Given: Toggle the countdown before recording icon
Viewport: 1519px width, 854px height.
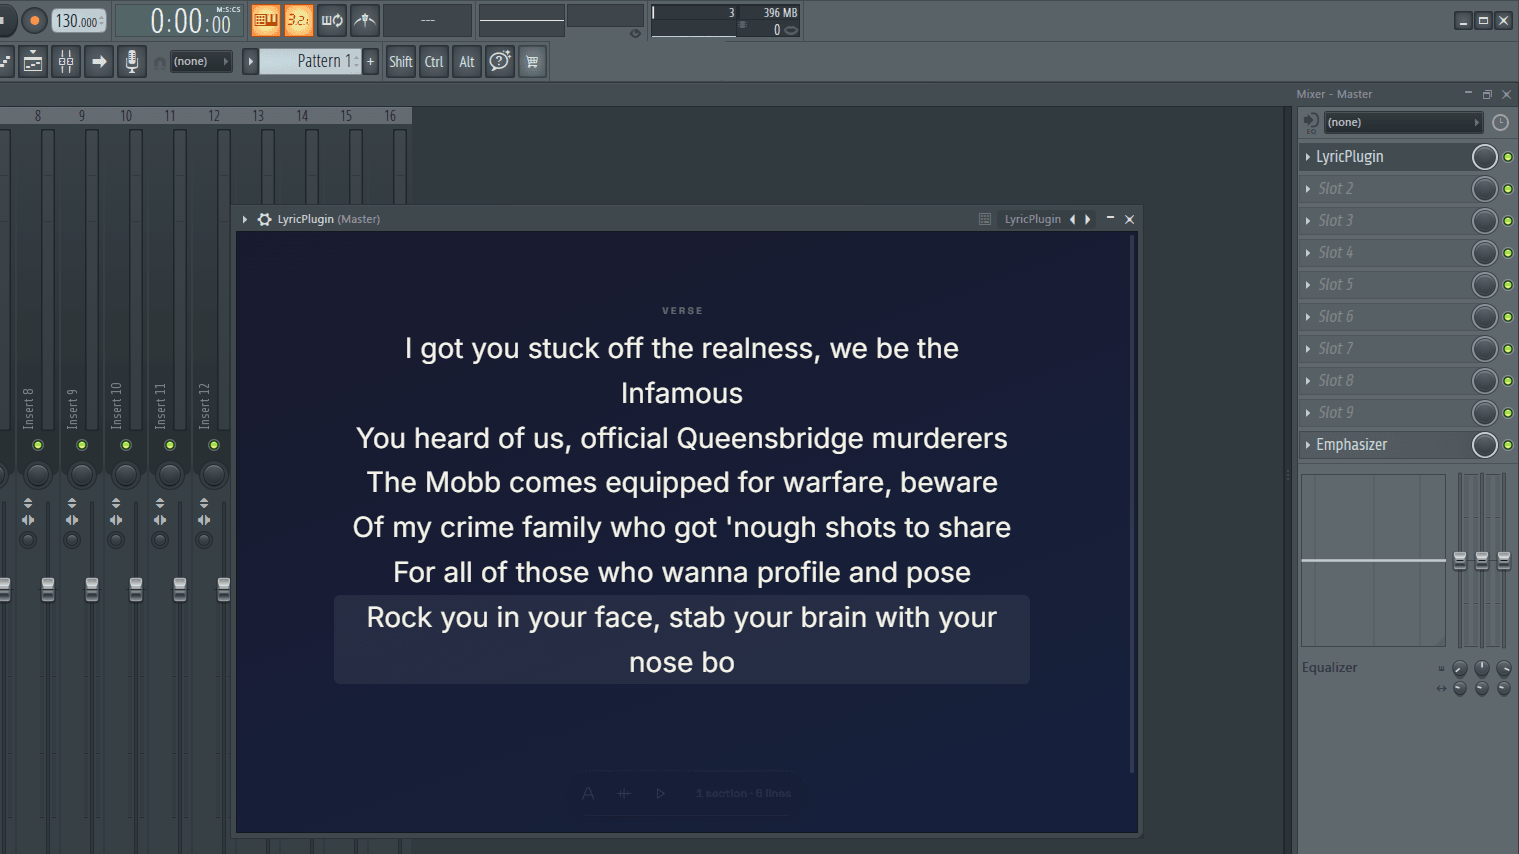Looking at the screenshot, I should click(298, 20).
